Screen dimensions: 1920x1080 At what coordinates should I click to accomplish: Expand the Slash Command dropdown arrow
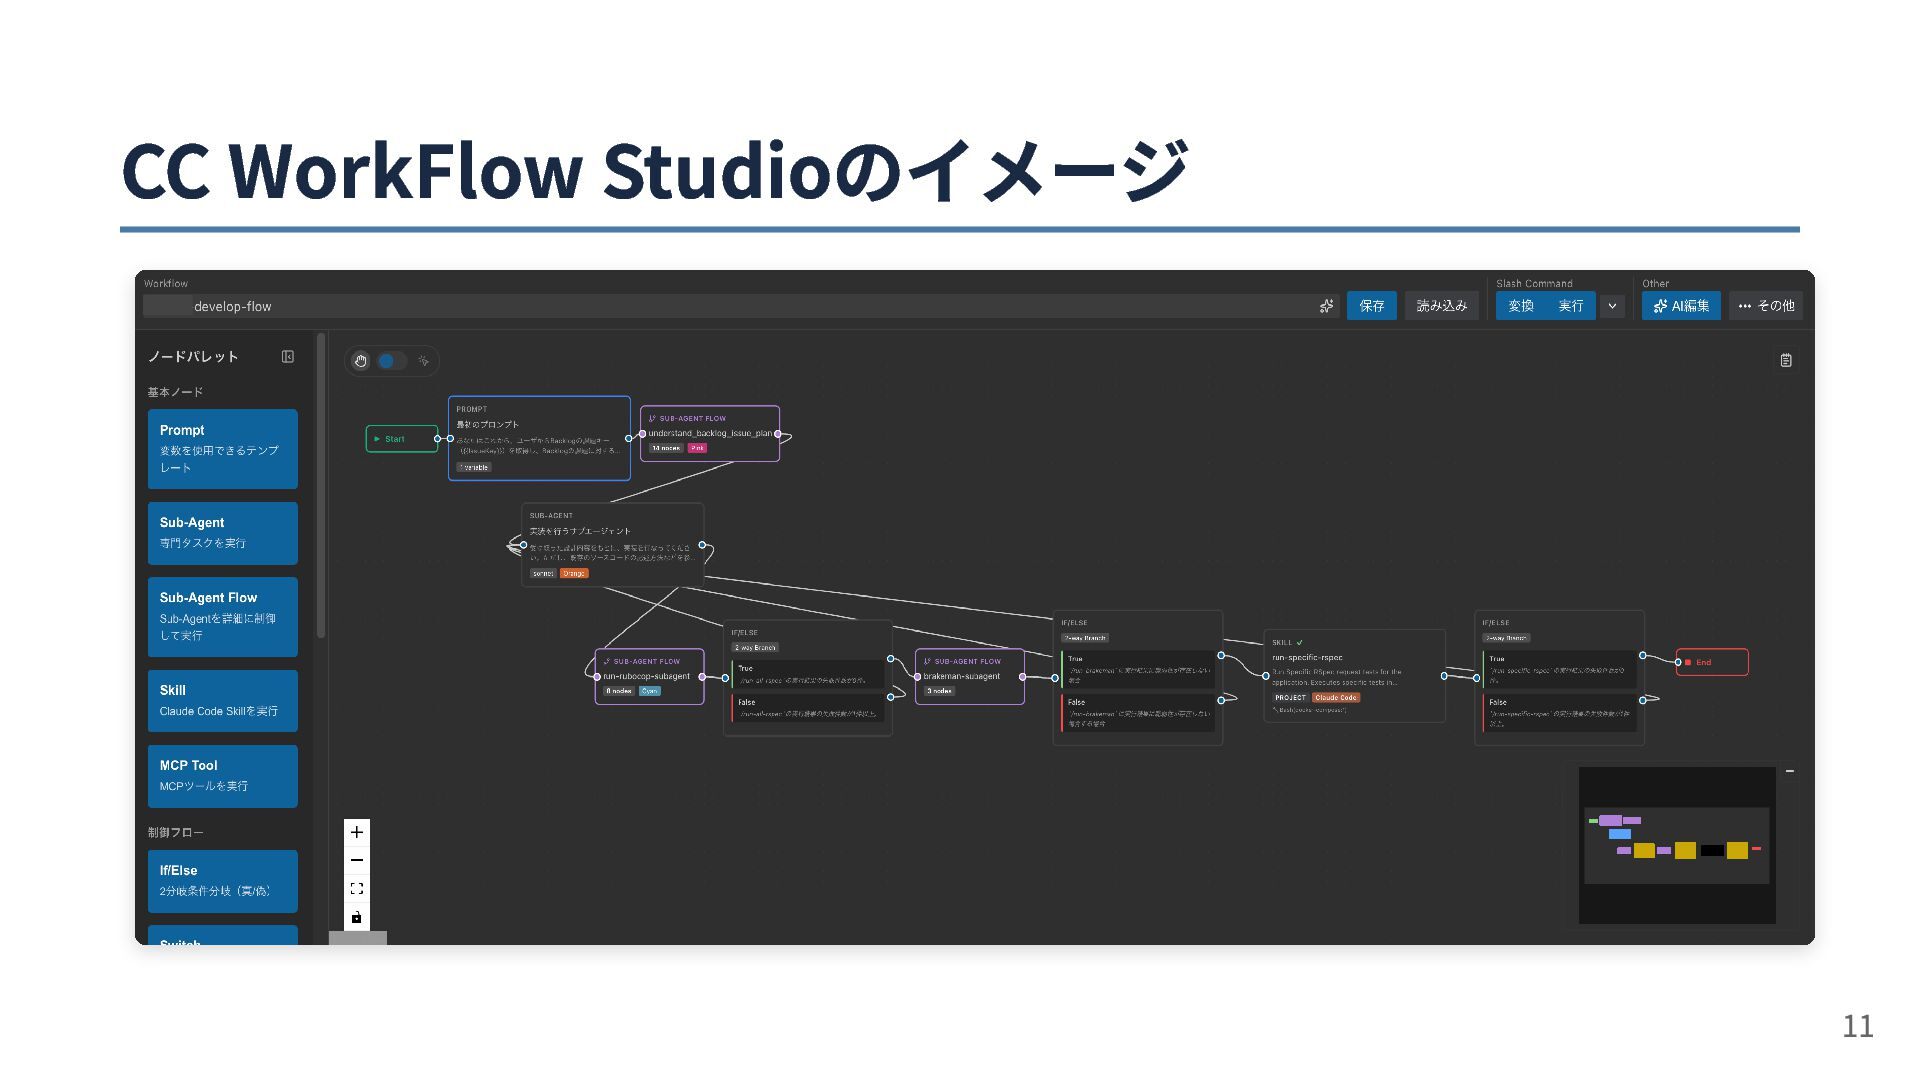point(1612,306)
